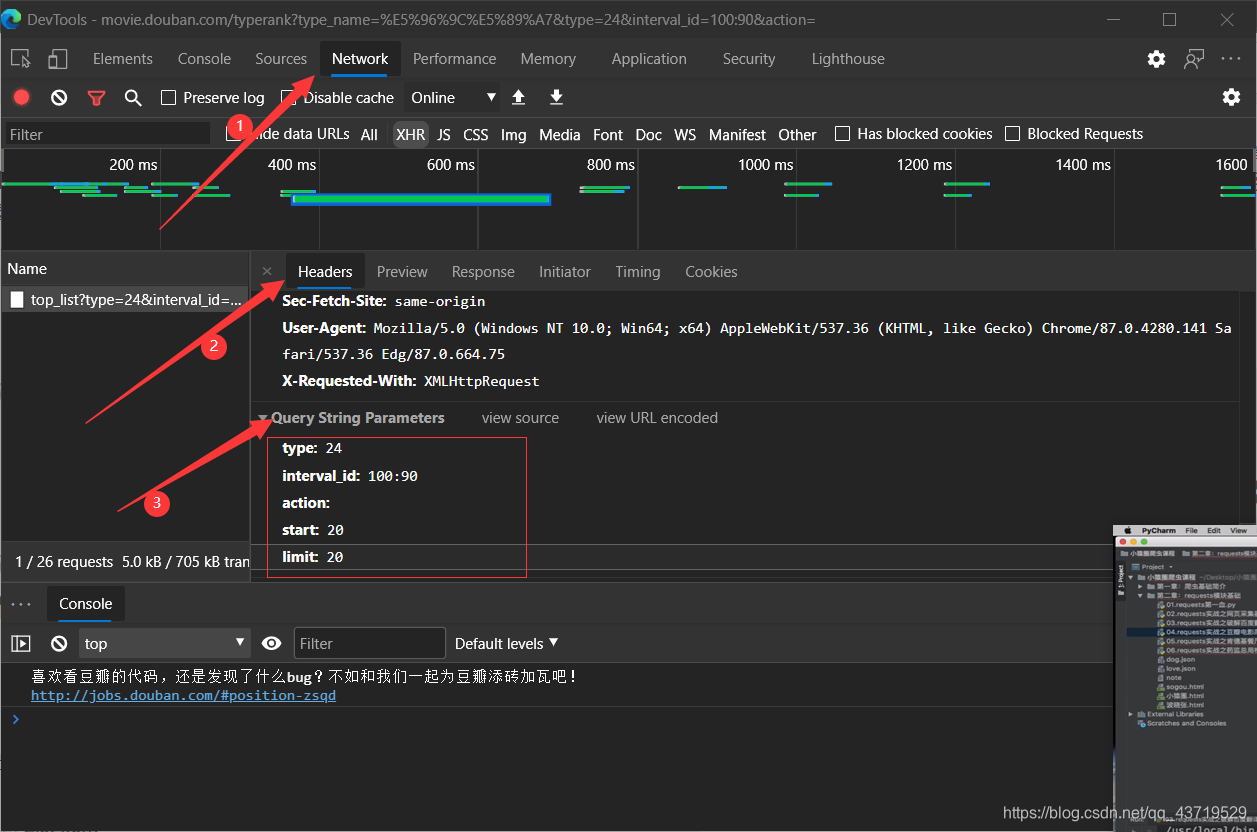Image resolution: width=1257 pixels, height=832 pixels.
Task: Activate the inspect element picker icon
Action: click(21, 59)
